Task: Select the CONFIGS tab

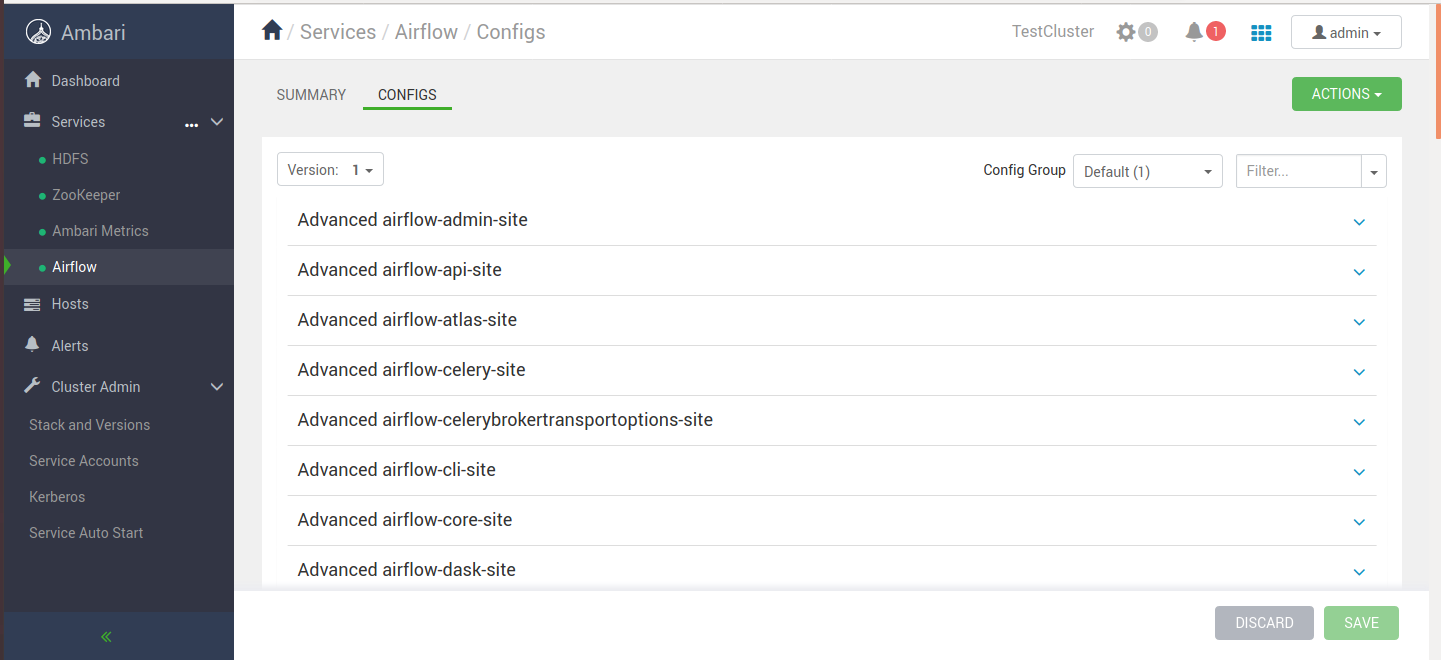Action: [407, 95]
